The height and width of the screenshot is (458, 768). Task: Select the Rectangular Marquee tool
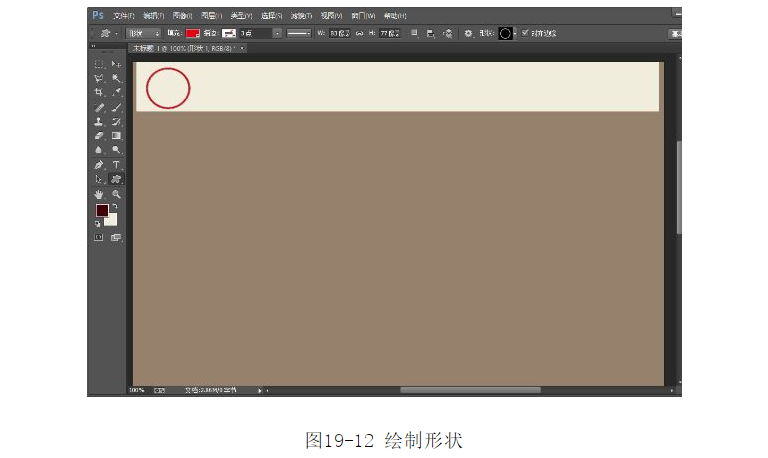[x=99, y=64]
